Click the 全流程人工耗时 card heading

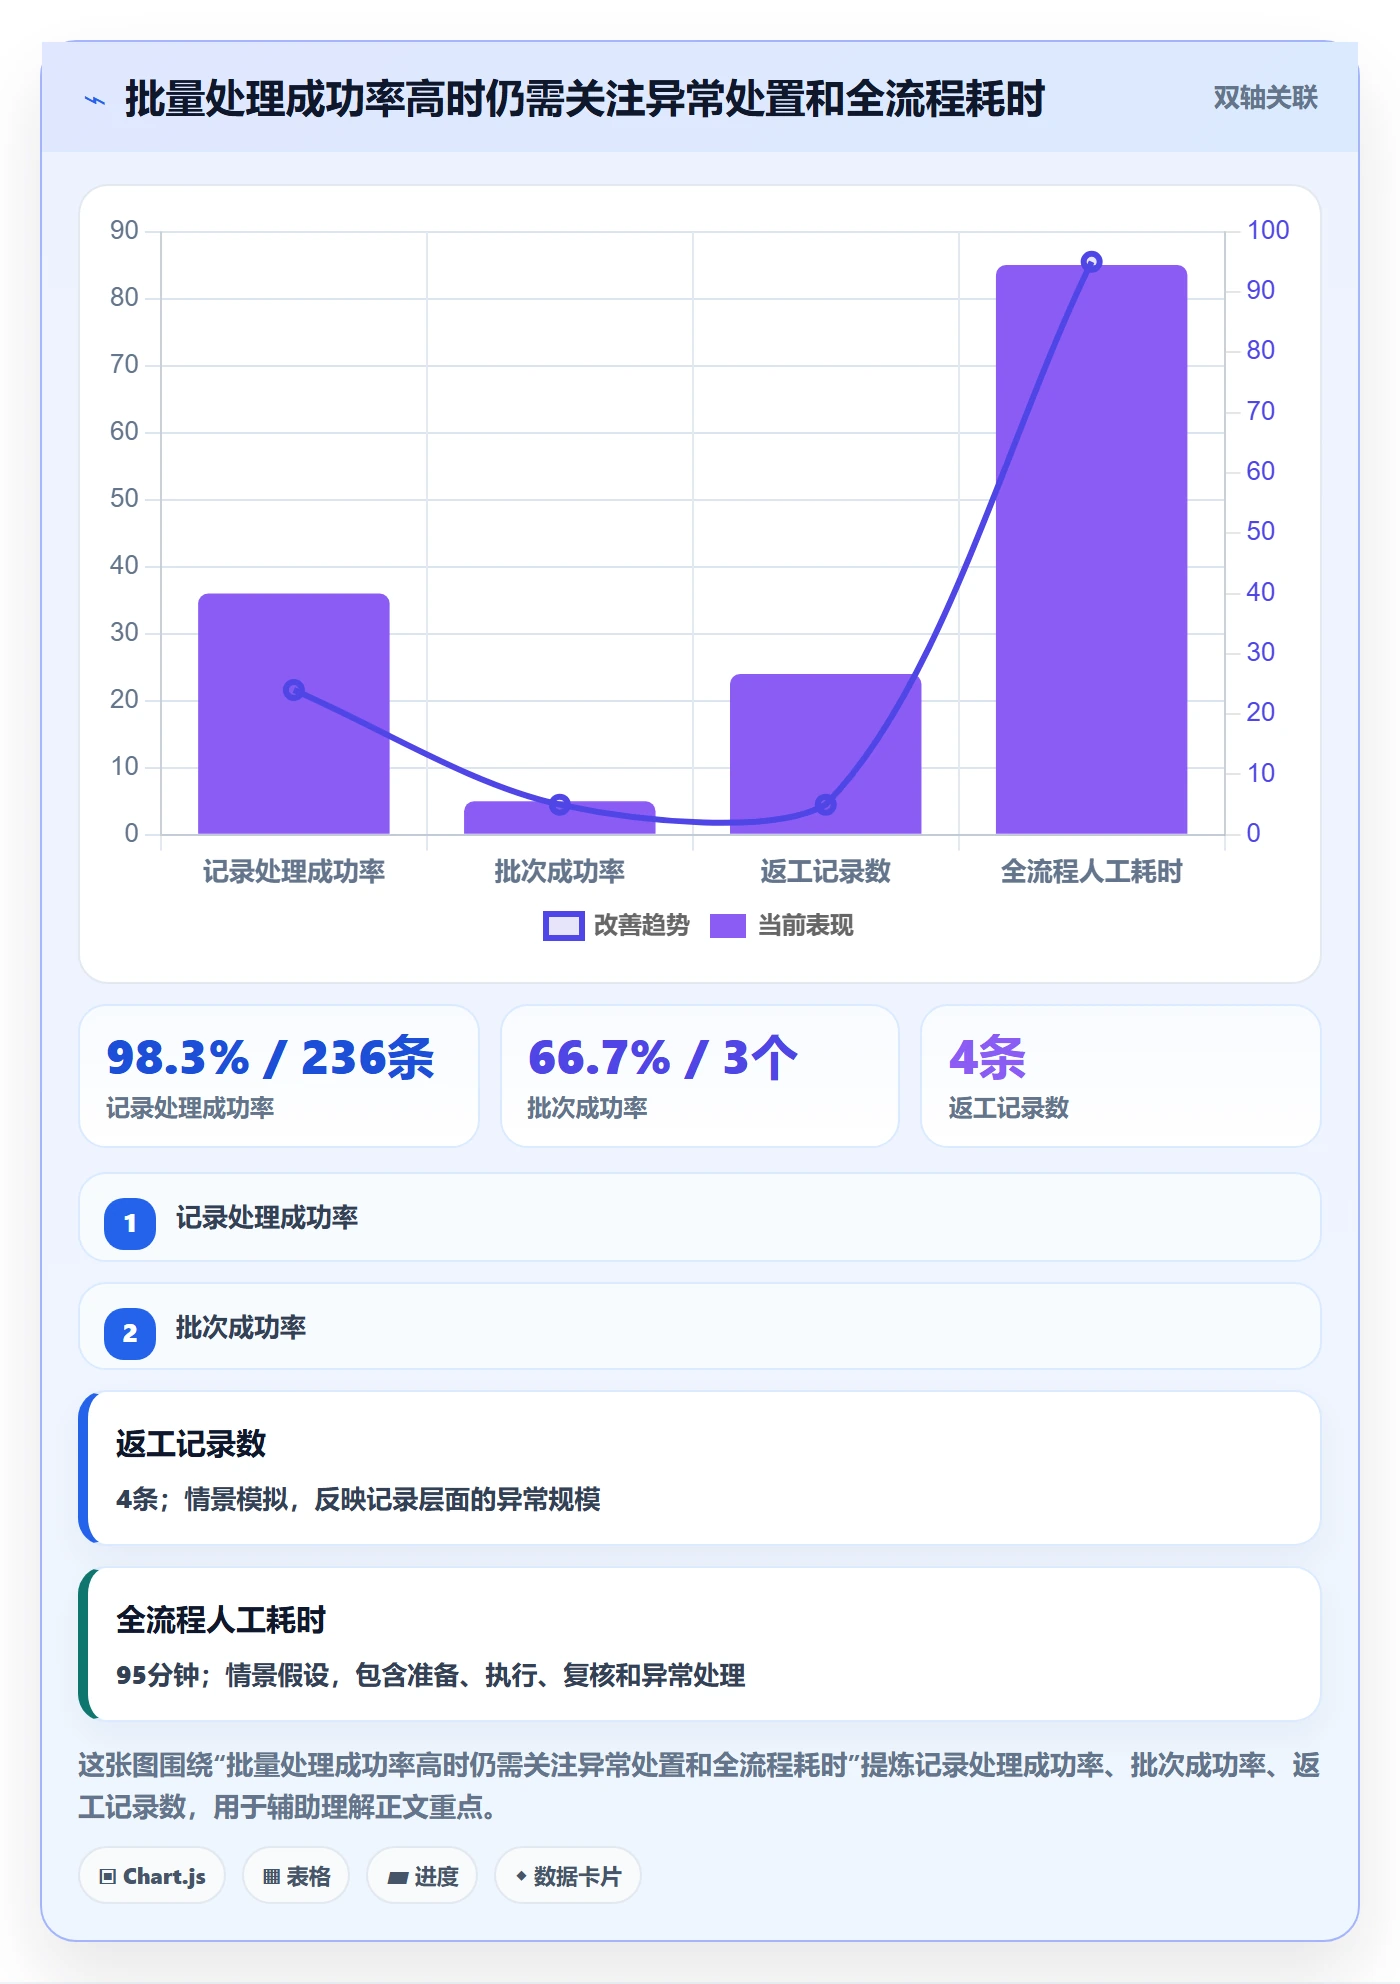click(221, 1620)
